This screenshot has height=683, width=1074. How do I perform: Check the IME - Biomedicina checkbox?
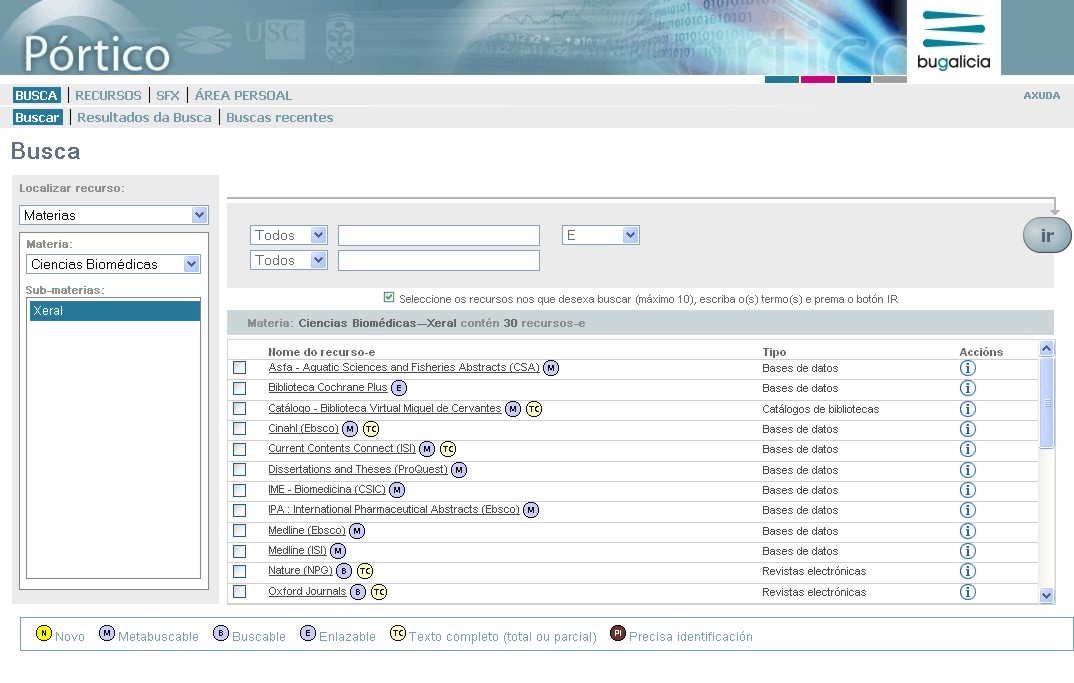click(239, 490)
